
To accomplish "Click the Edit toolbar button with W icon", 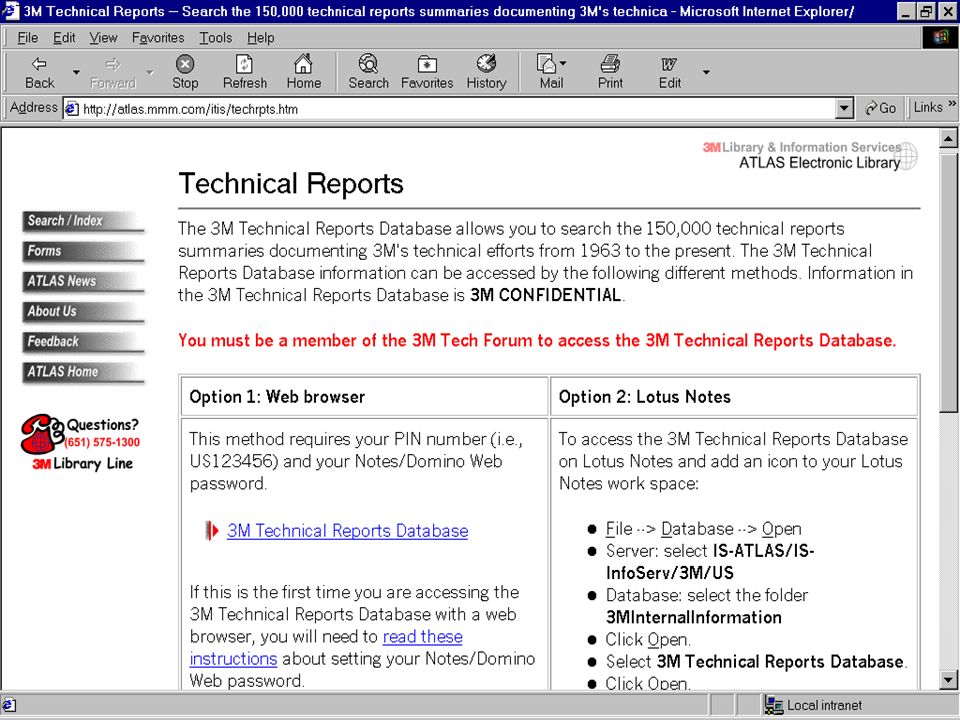I will pos(669,72).
